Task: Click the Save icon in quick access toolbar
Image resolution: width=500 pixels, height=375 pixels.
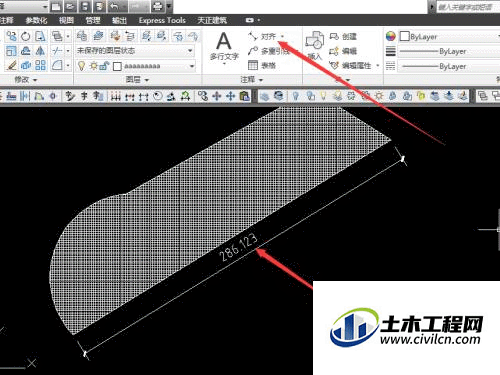Action: tap(85, 6)
